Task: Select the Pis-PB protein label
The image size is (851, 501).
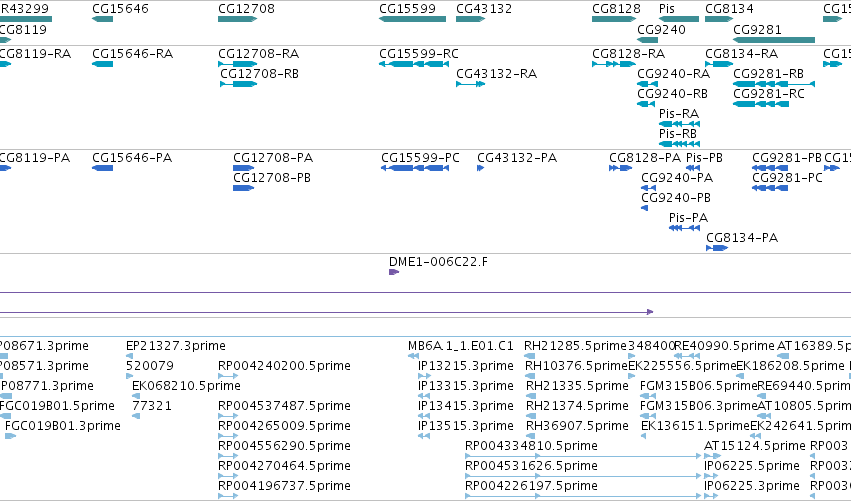Action: [704, 157]
